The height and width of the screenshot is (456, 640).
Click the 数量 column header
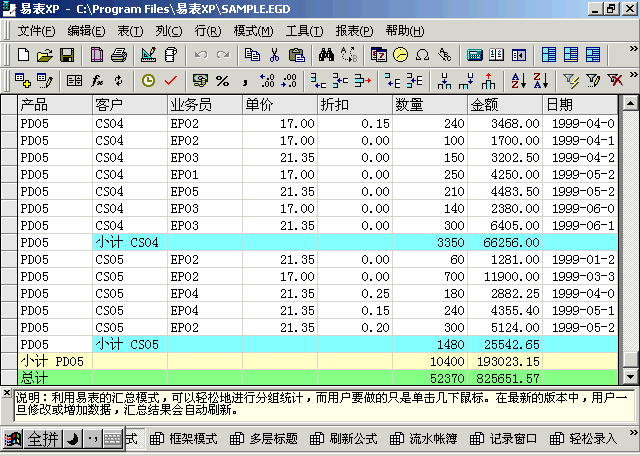tap(429, 105)
